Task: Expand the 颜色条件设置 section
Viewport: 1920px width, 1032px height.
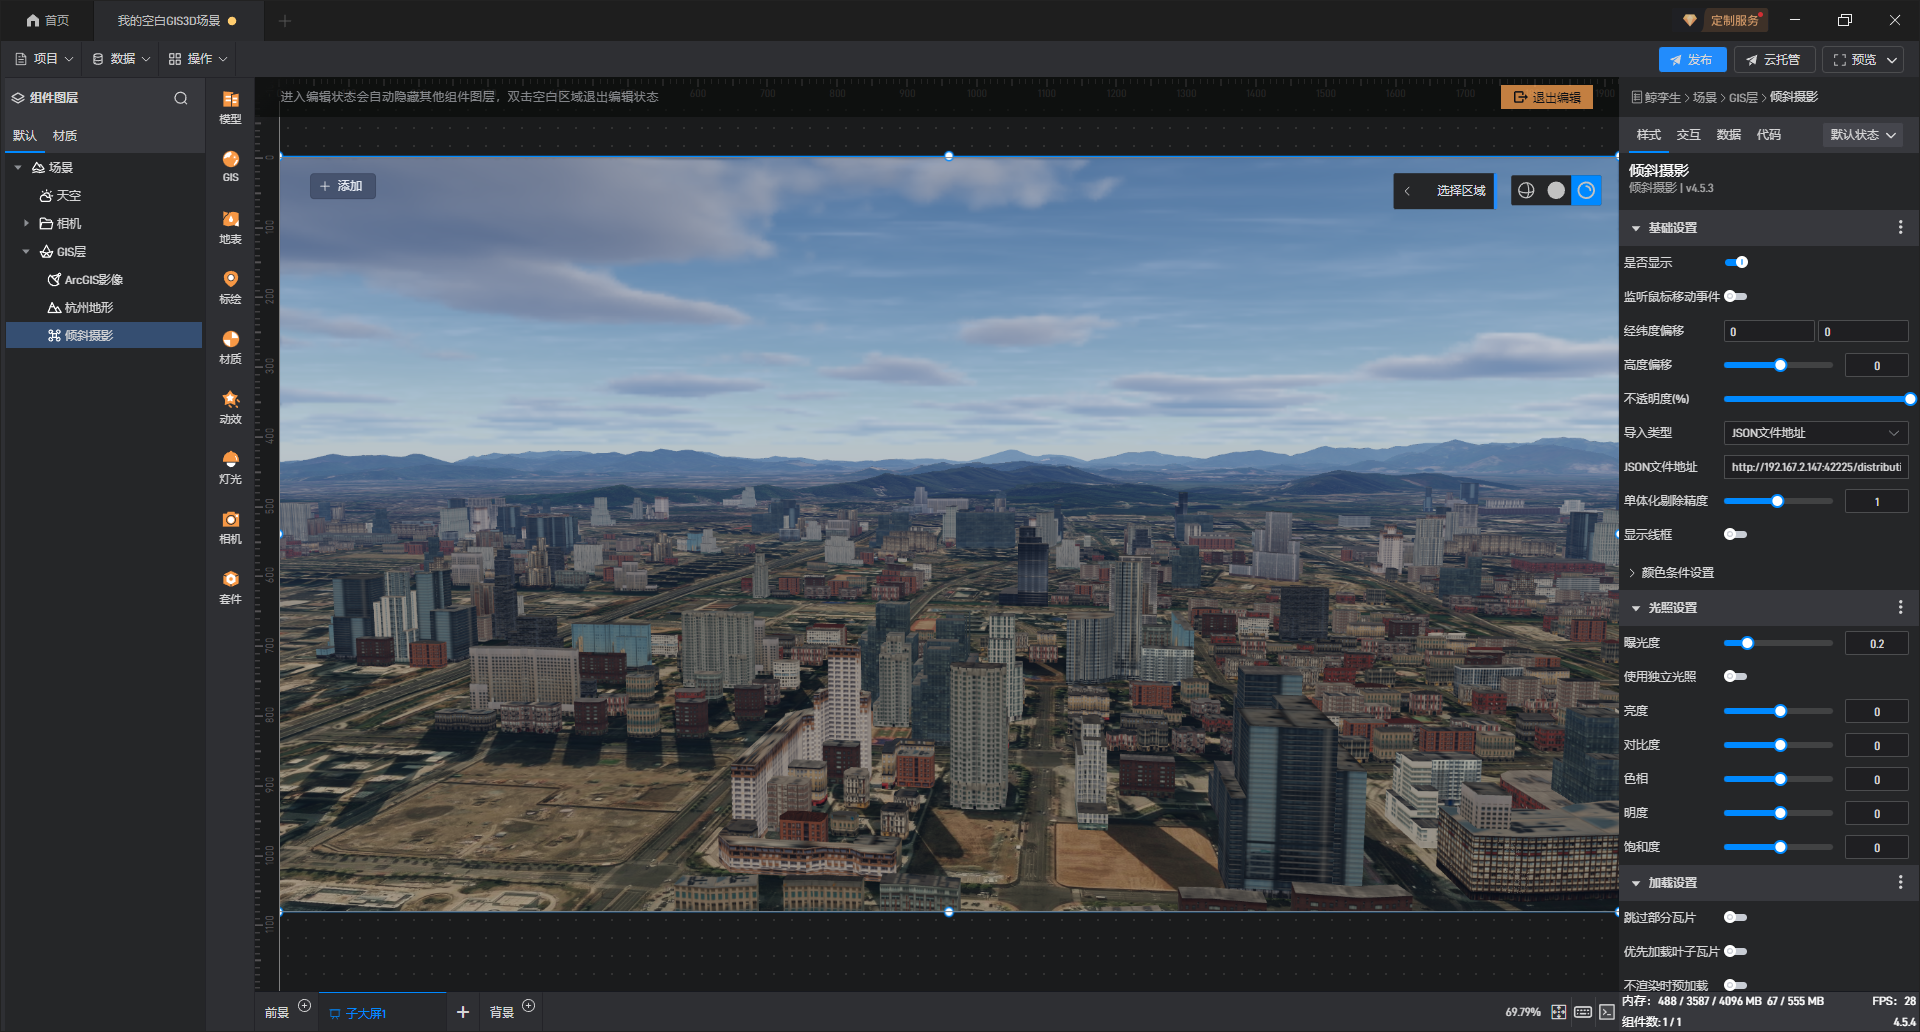Action: (1677, 573)
